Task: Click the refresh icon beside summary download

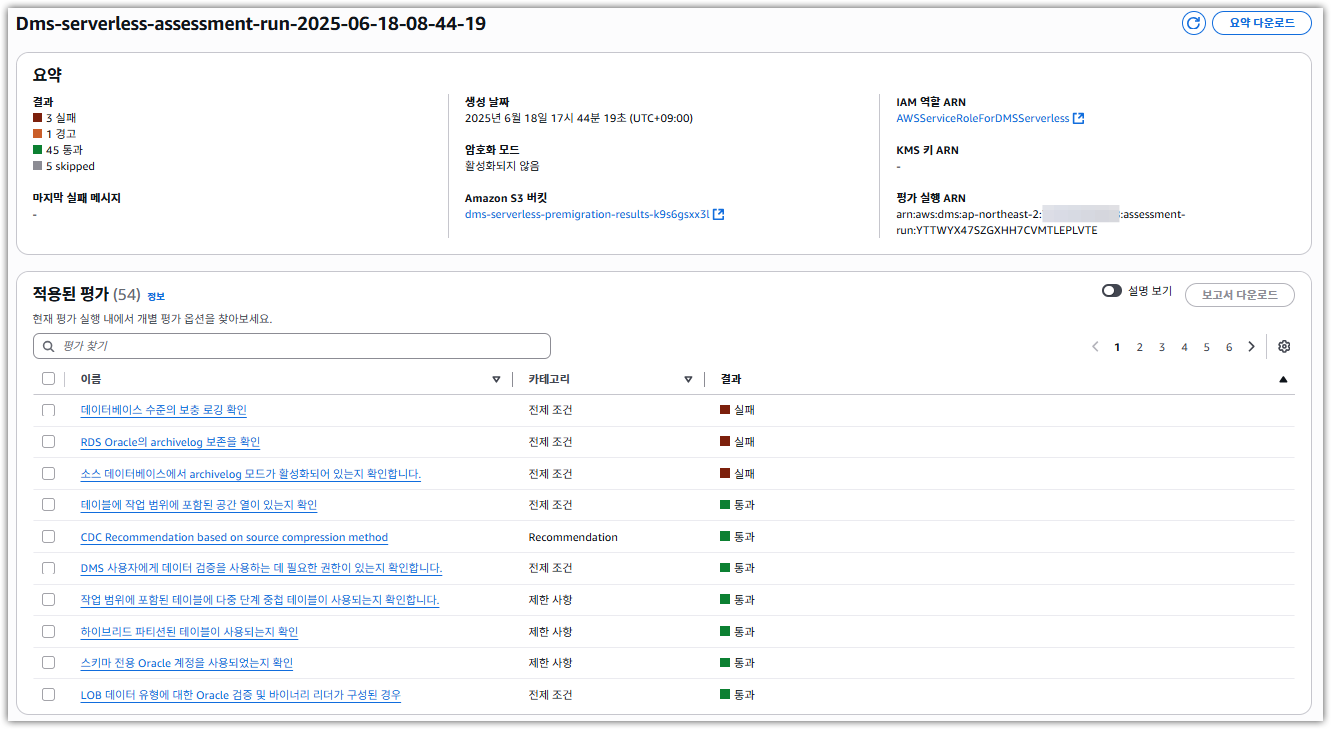Action: (1193, 23)
